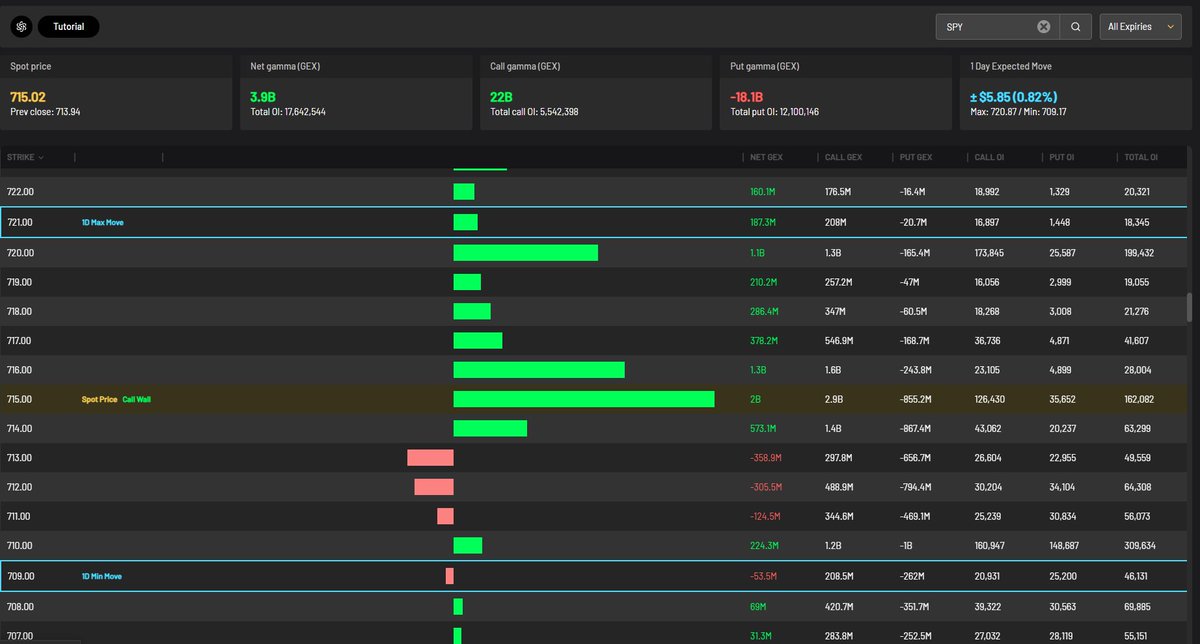
Task: Click the vertical scrollbar thumb
Action: coord(1189,307)
